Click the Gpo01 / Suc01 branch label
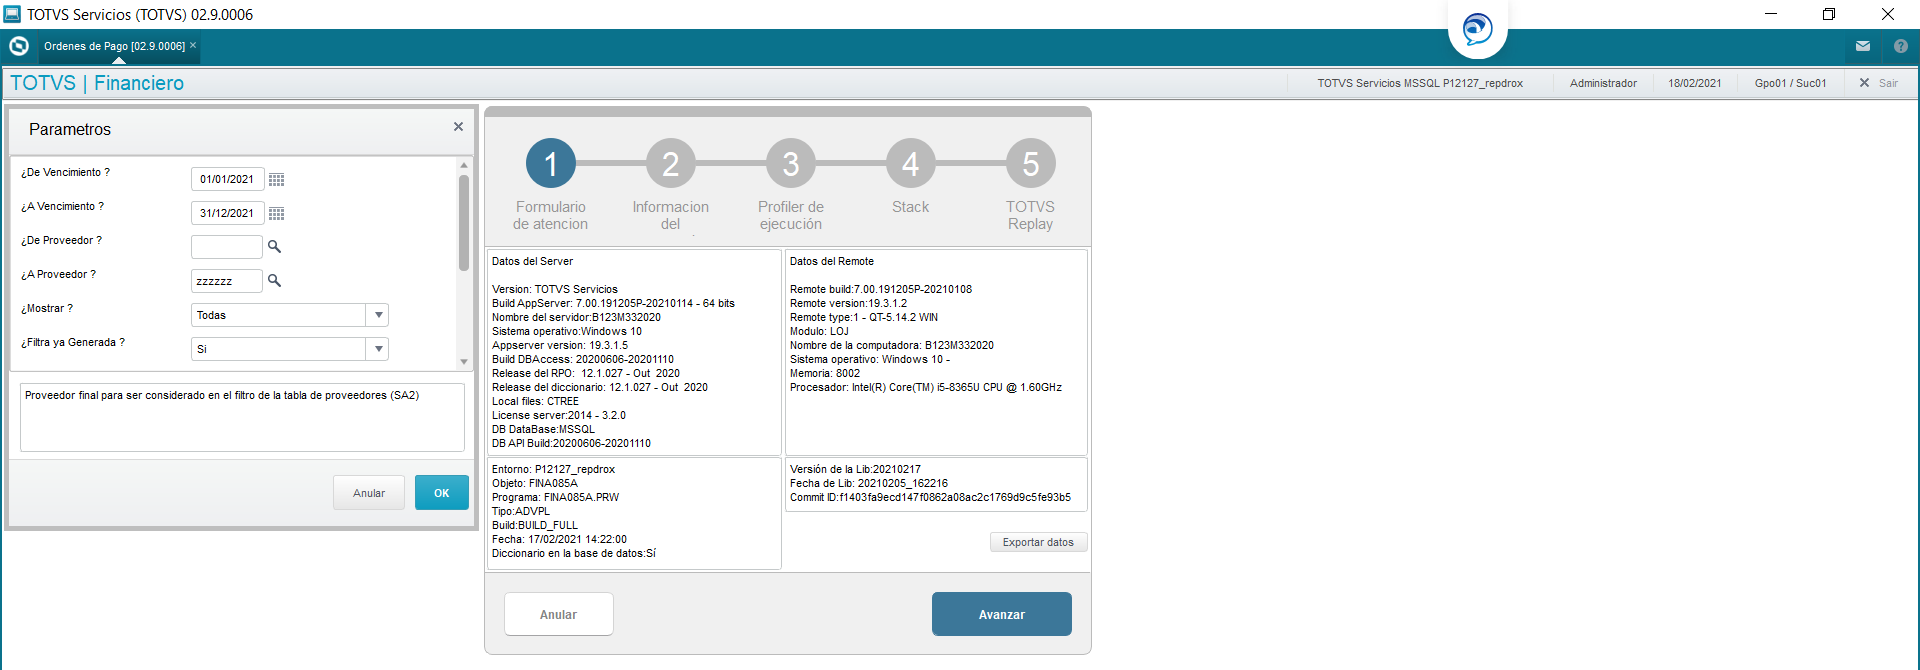 coord(1791,83)
